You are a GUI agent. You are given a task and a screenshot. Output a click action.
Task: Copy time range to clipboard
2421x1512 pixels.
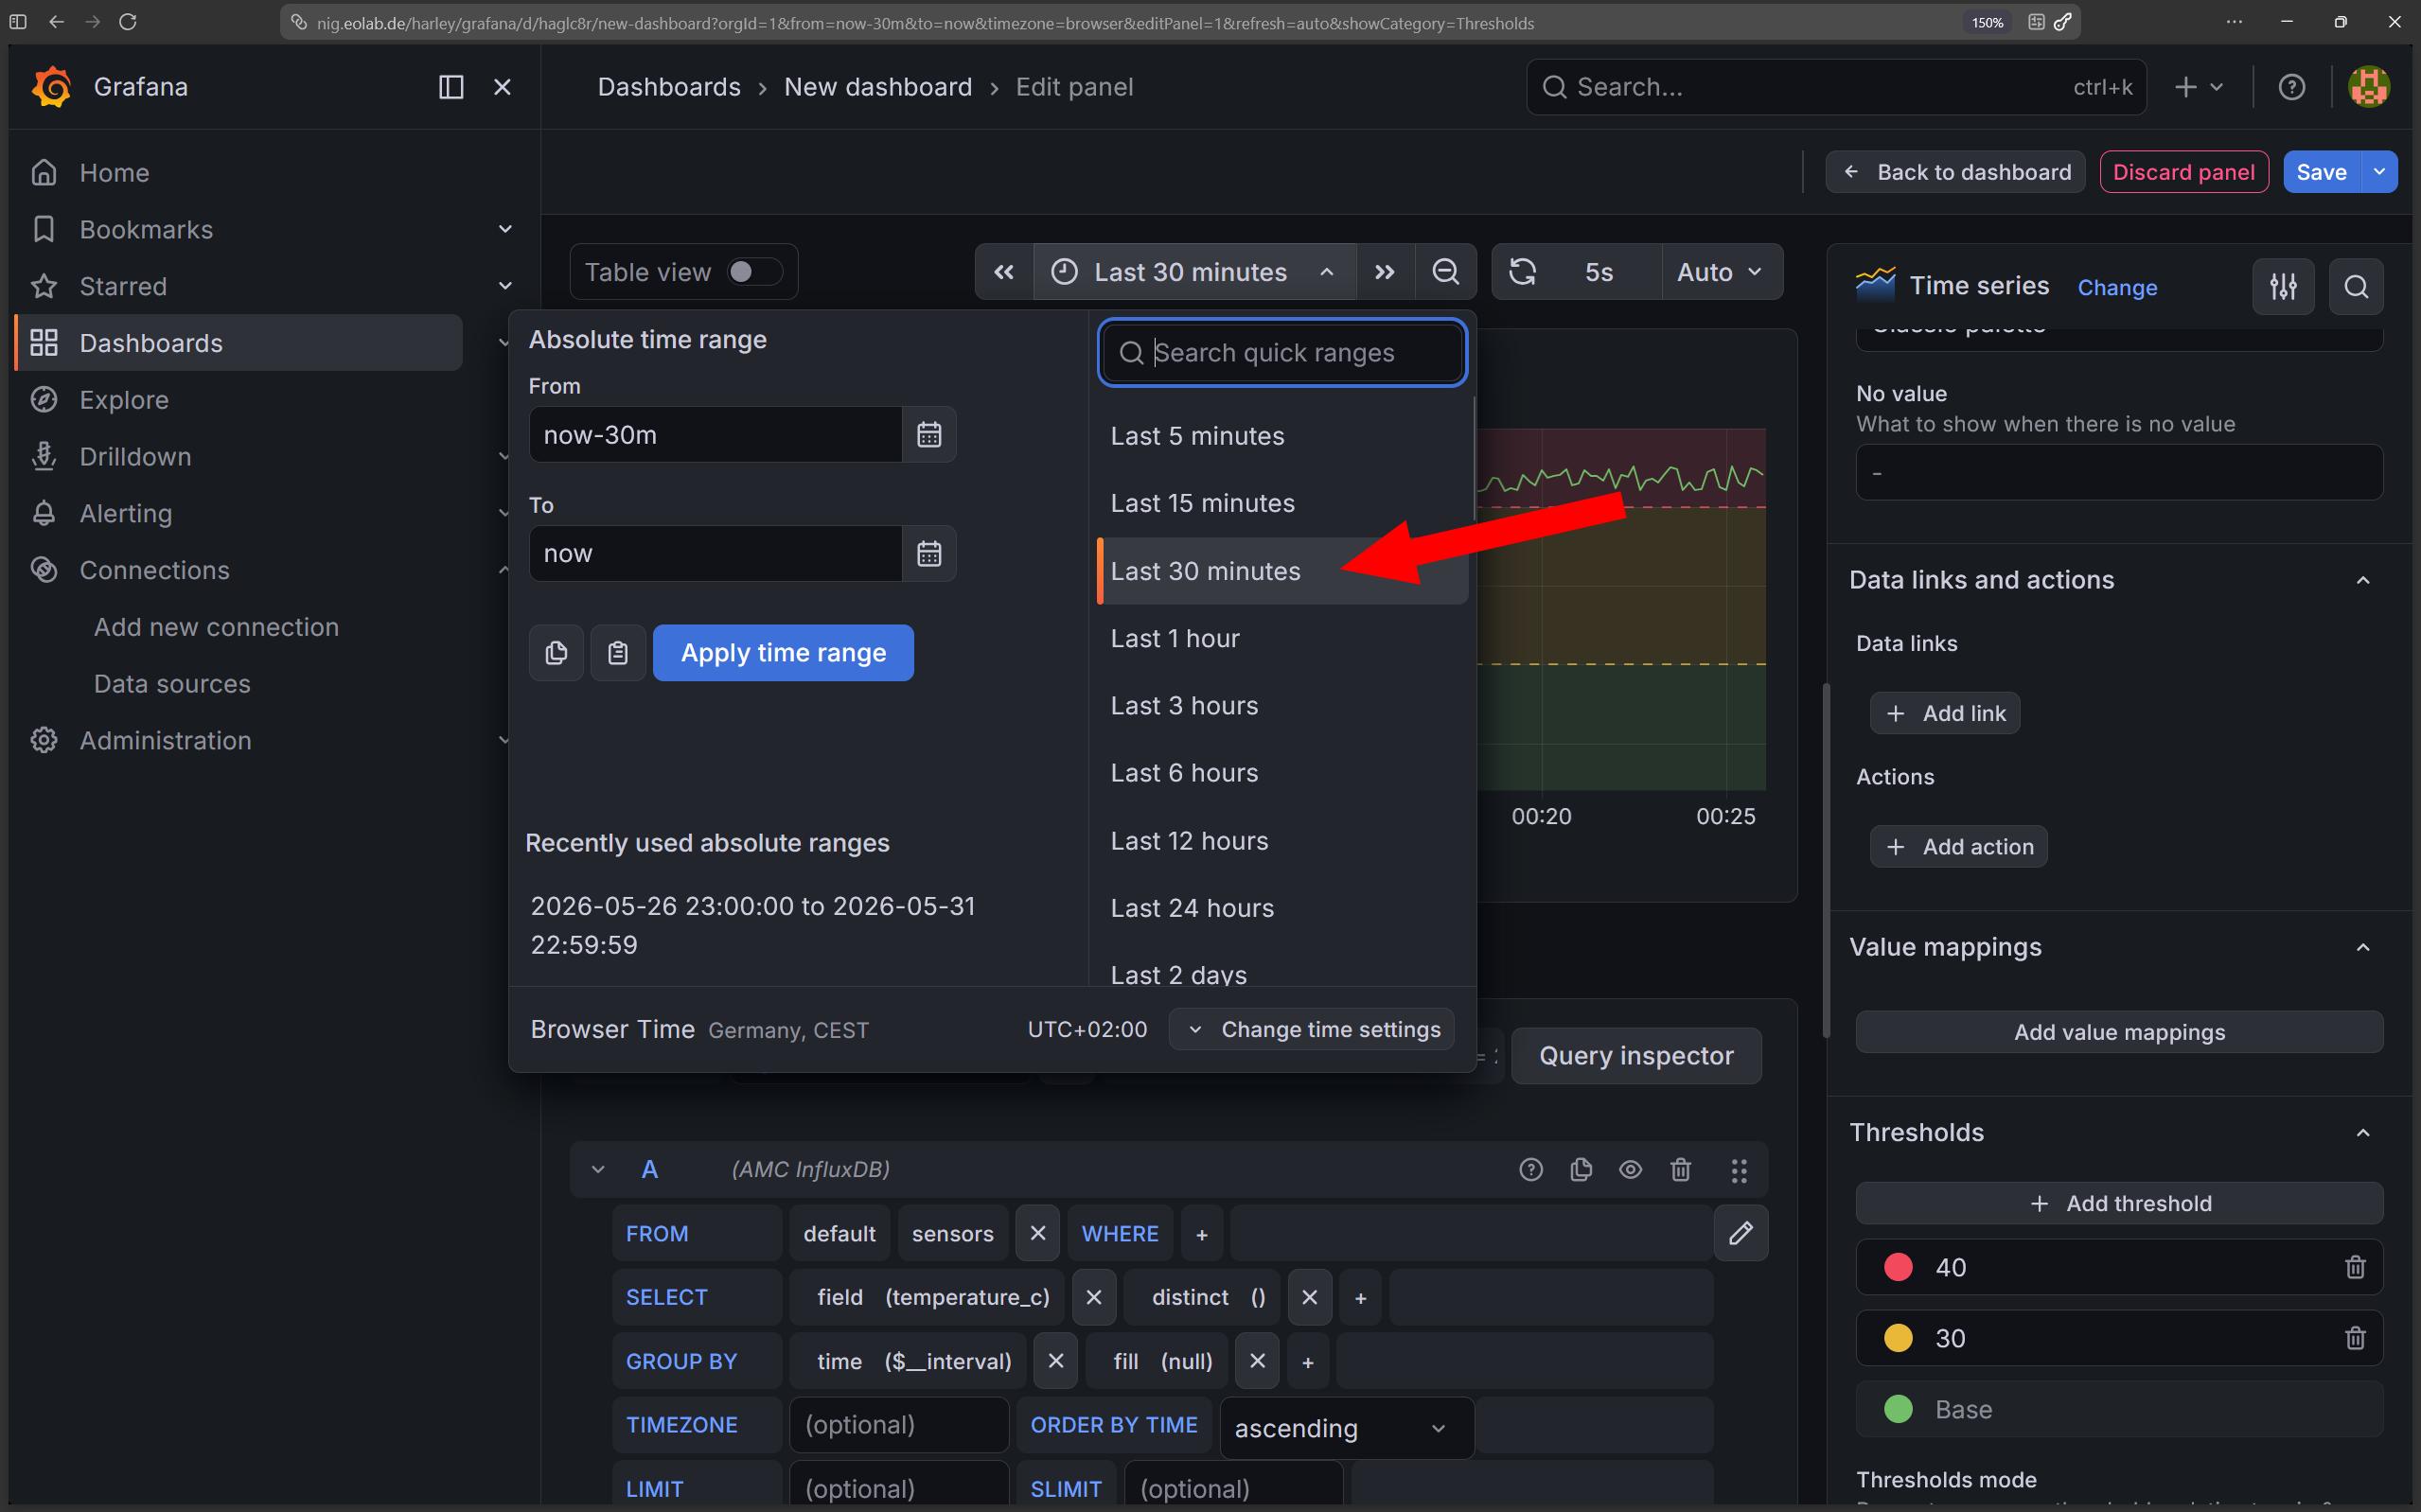tap(556, 653)
